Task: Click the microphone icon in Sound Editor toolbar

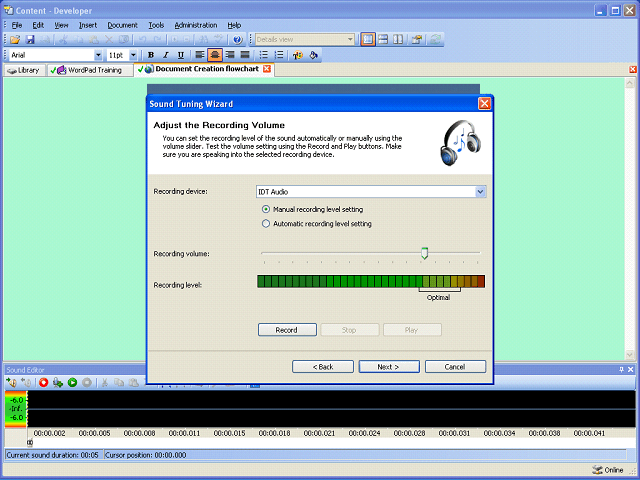Action: click(x=58, y=382)
